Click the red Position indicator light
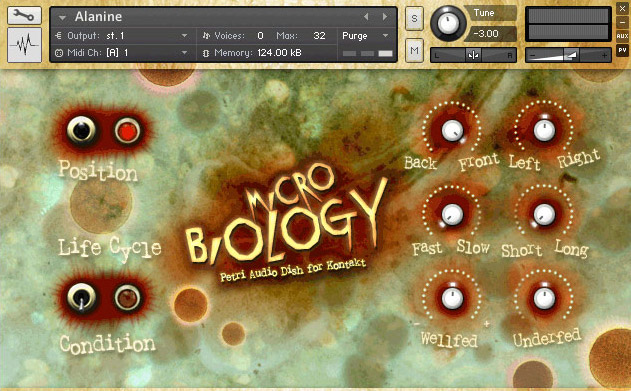This screenshot has height=391, width=631. coord(127,131)
